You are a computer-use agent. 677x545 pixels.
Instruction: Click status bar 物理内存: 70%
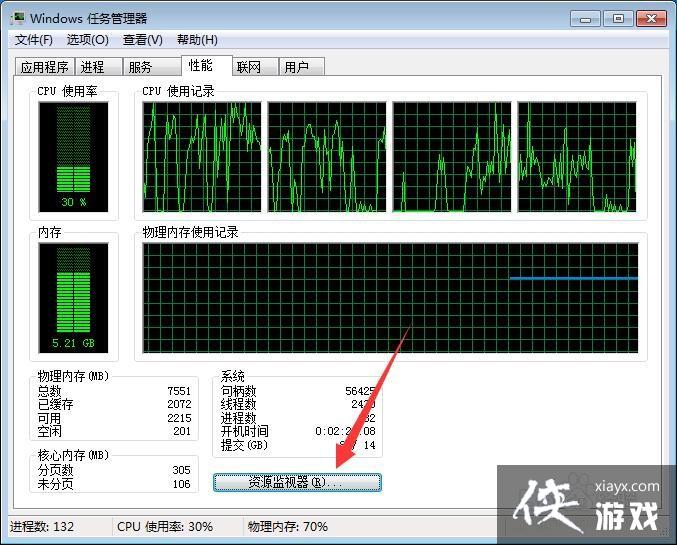click(288, 527)
